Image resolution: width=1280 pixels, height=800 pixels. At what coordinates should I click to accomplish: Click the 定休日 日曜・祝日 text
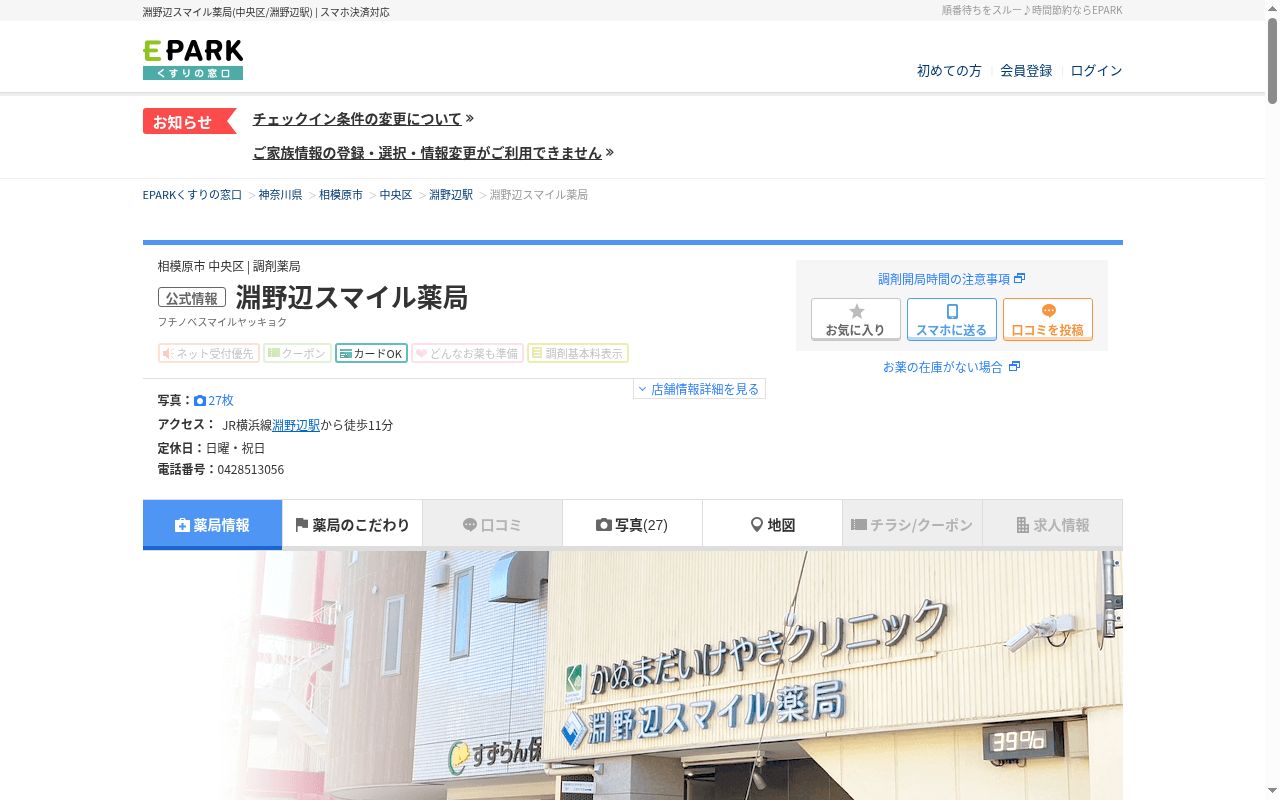[x=211, y=448]
